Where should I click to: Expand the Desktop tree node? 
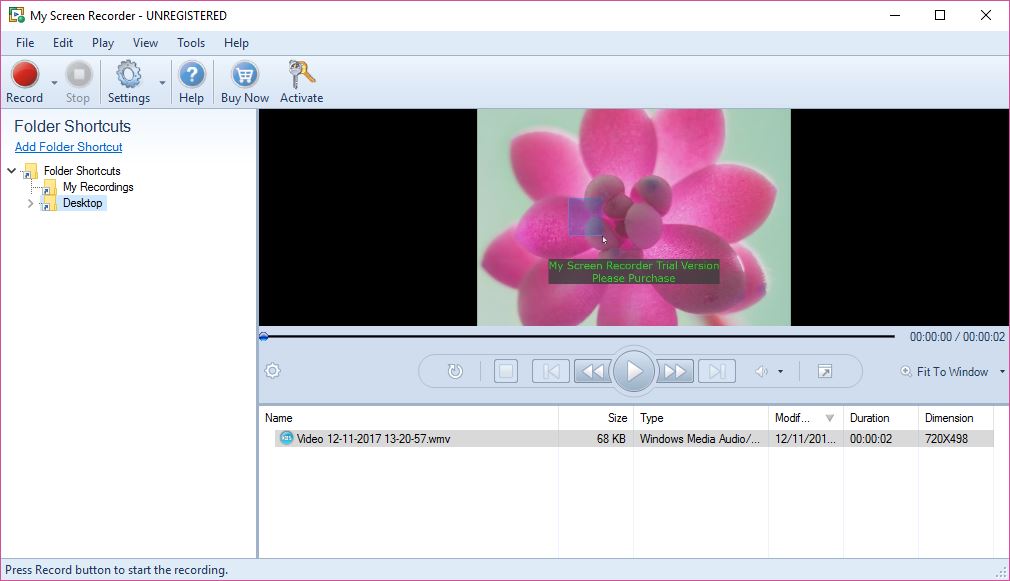30,203
